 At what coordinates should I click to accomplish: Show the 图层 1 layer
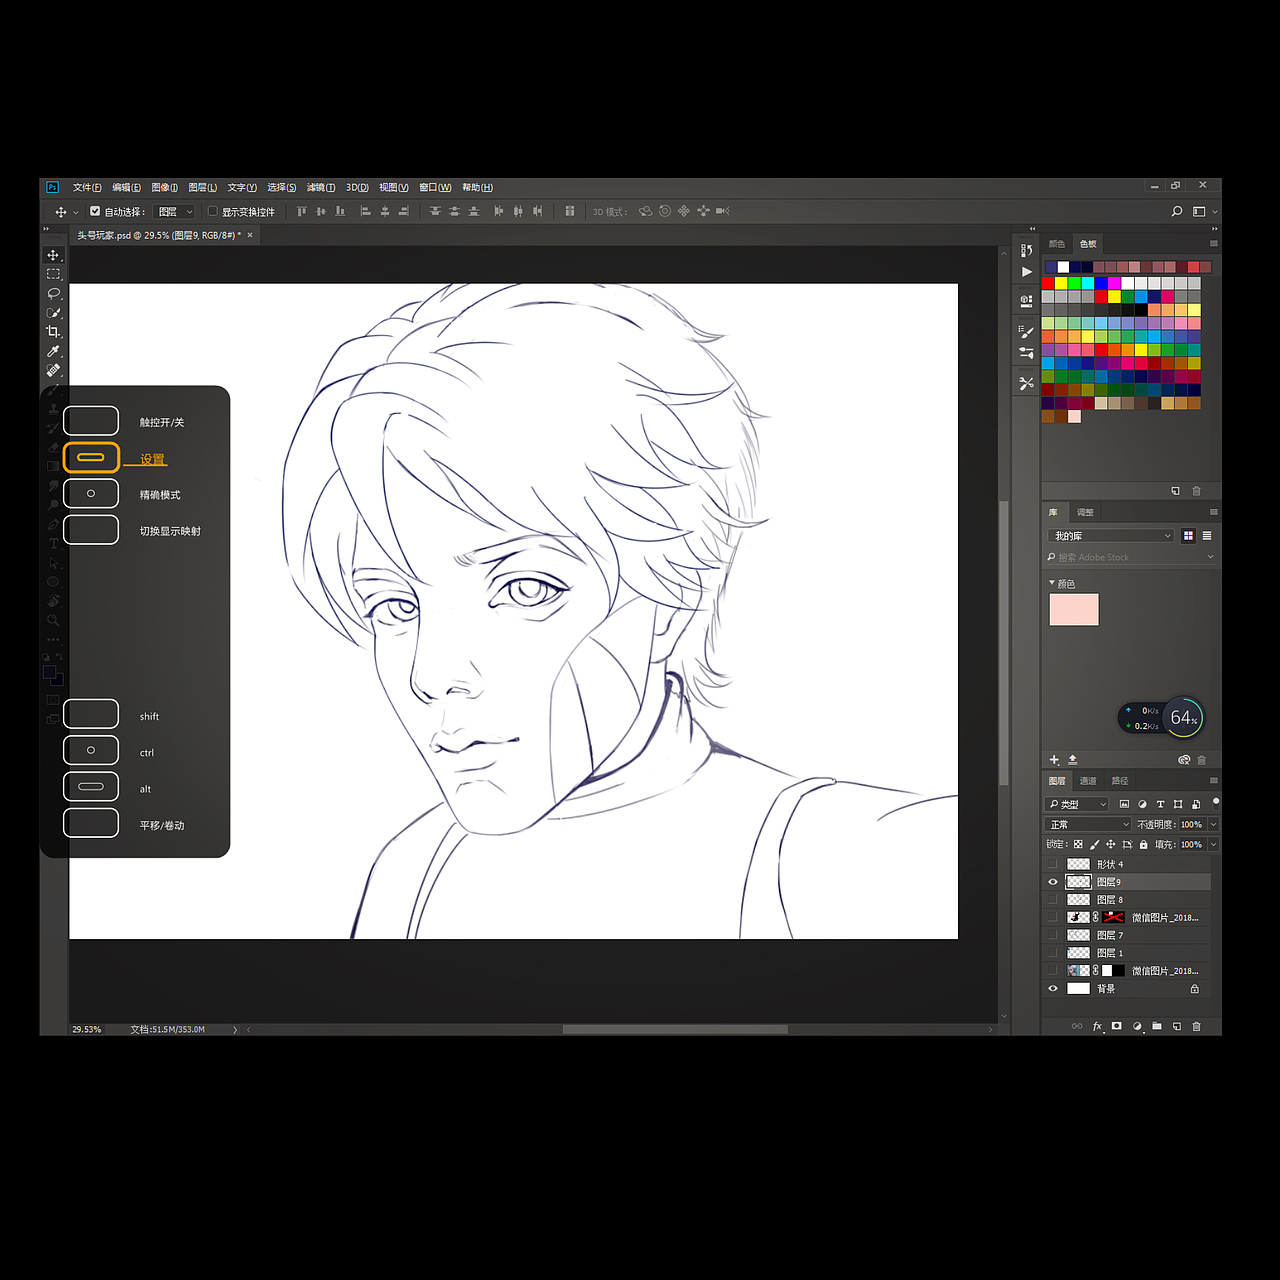tap(1053, 953)
